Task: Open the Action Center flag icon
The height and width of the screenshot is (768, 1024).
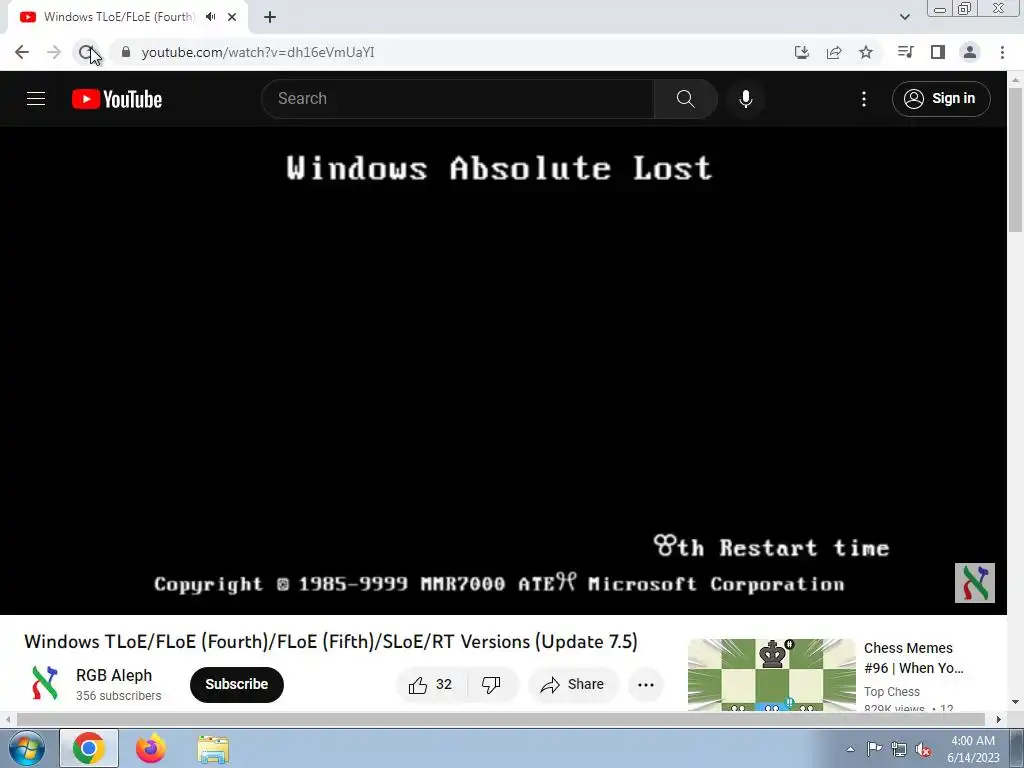Action: [874, 749]
